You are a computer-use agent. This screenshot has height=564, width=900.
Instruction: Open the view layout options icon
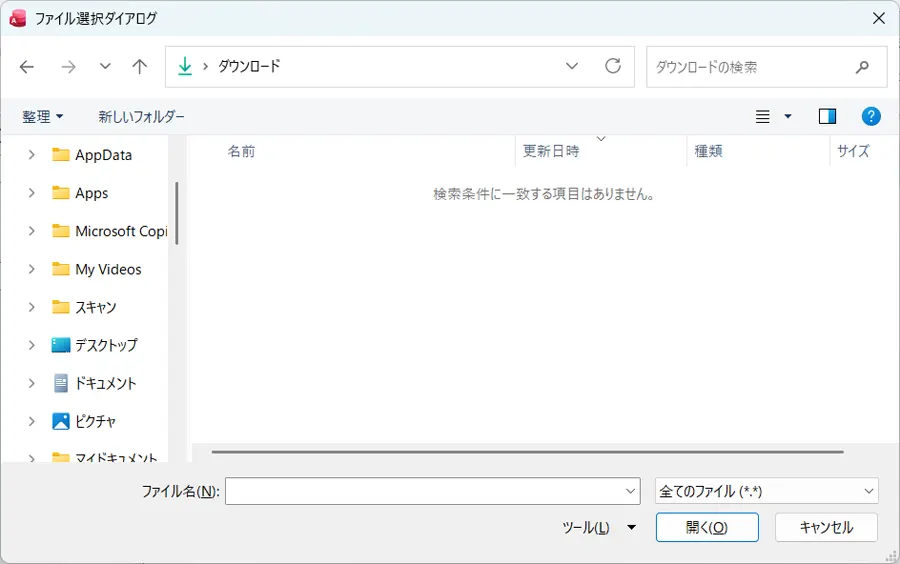point(763,117)
